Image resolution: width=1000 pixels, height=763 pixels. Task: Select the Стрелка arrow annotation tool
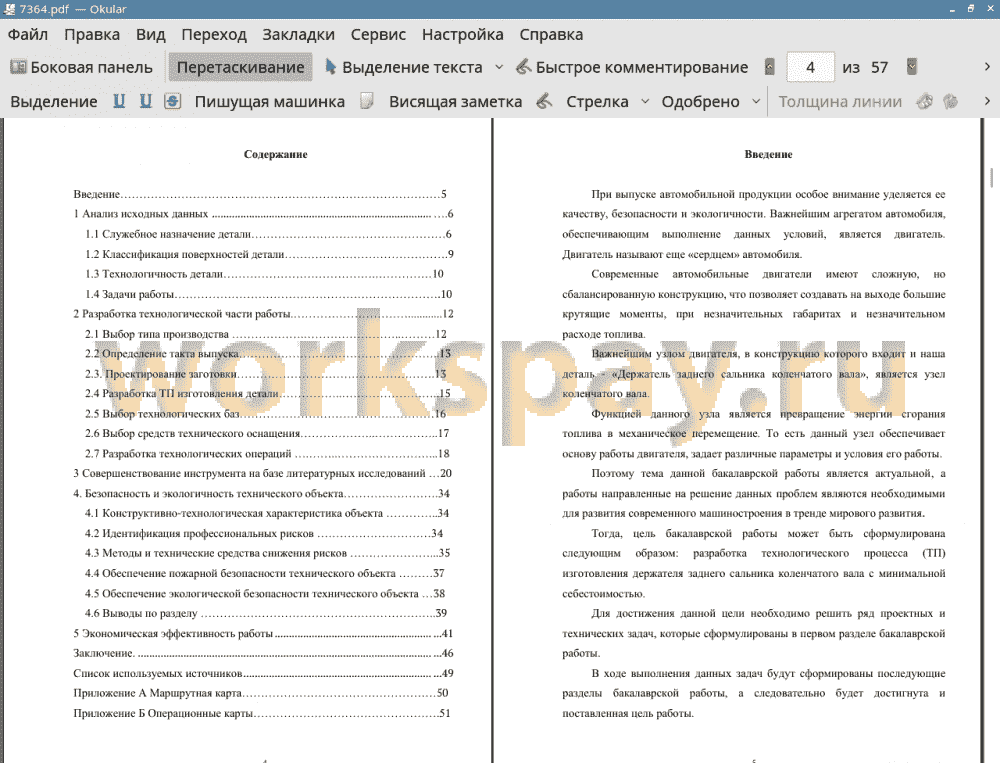(597, 101)
